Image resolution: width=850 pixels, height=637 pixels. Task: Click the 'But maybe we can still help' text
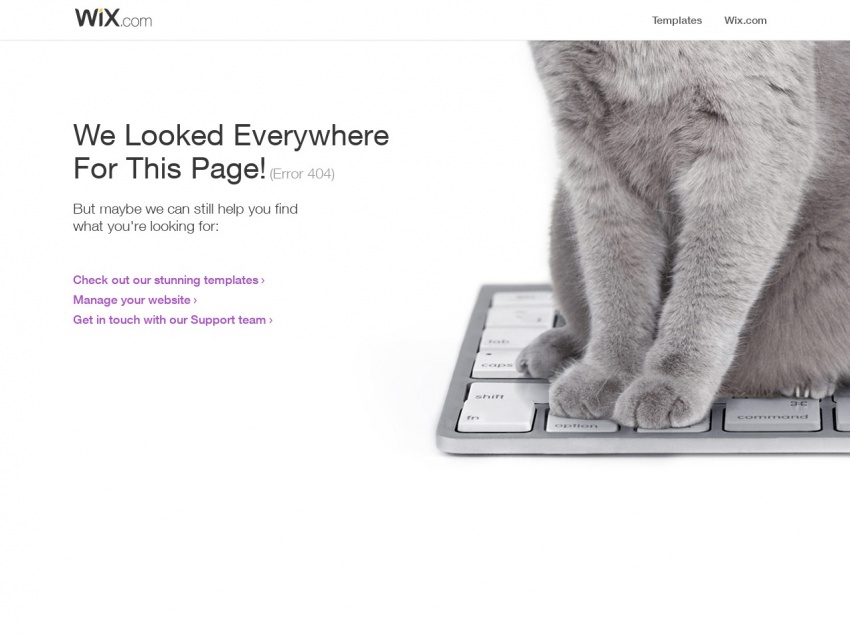click(x=185, y=217)
